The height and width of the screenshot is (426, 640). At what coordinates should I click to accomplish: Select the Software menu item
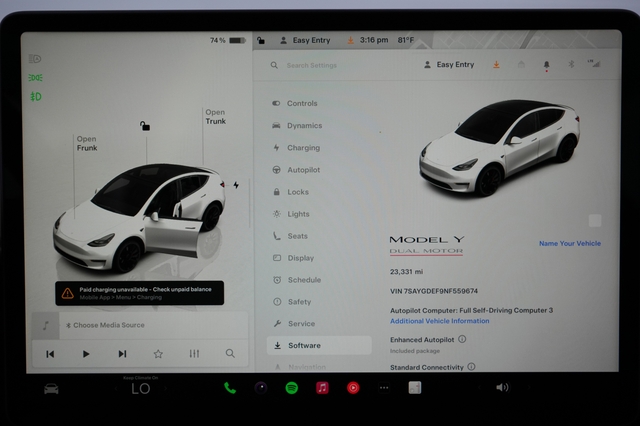click(x=319, y=345)
